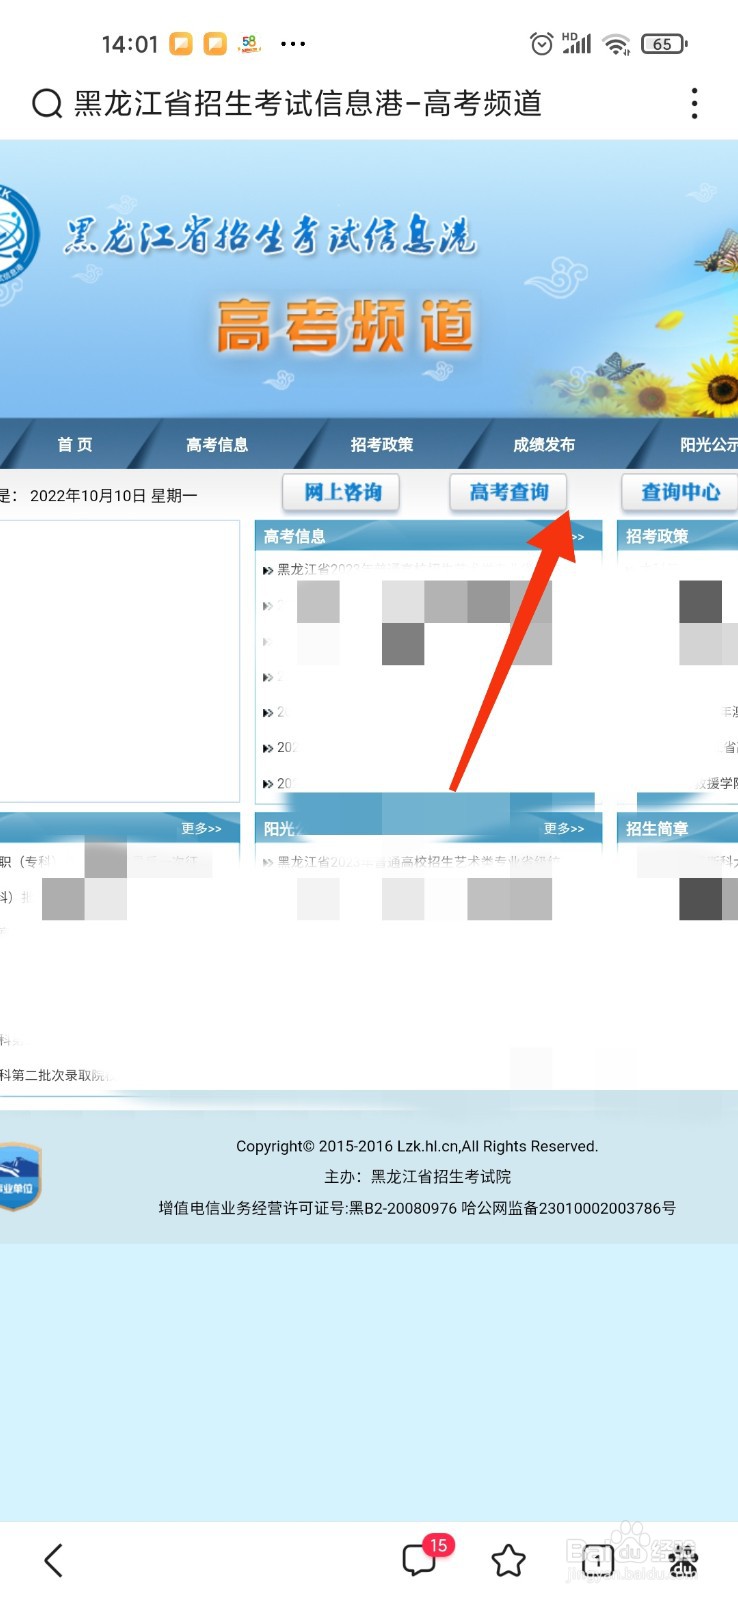Open the 阳光公示 navigation tab
Viewport: 738px width, 1600px height.
click(x=708, y=444)
